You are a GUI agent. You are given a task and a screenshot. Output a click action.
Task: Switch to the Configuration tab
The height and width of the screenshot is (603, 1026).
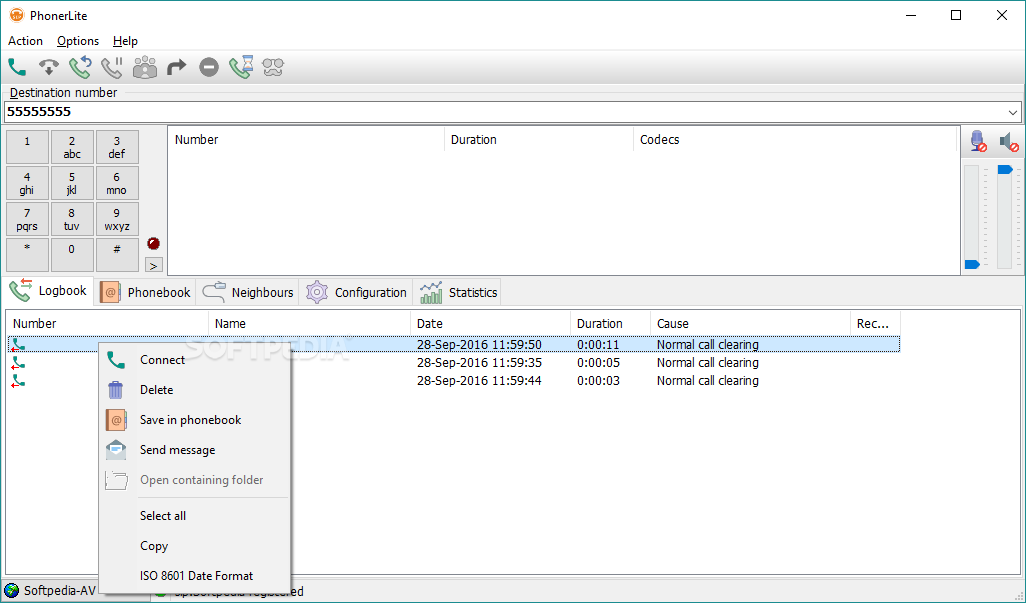(x=356, y=292)
